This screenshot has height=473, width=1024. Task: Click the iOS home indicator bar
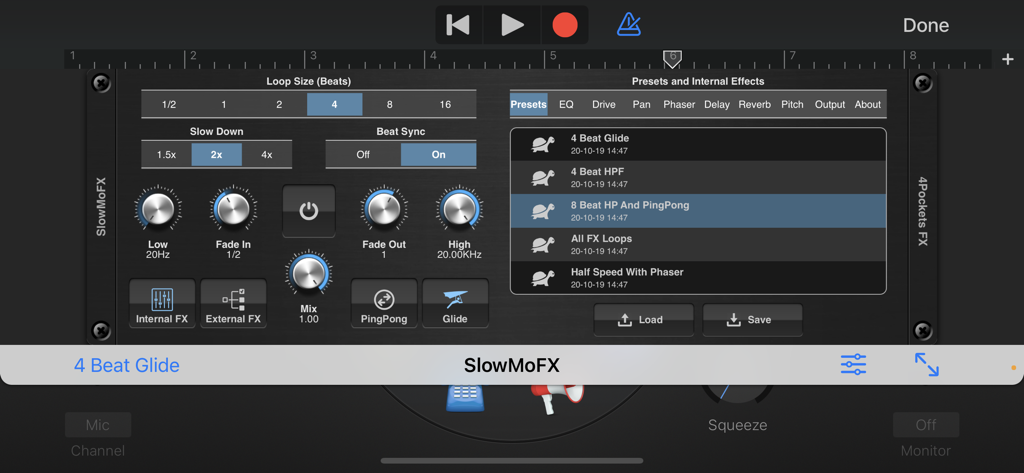click(x=511, y=461)
